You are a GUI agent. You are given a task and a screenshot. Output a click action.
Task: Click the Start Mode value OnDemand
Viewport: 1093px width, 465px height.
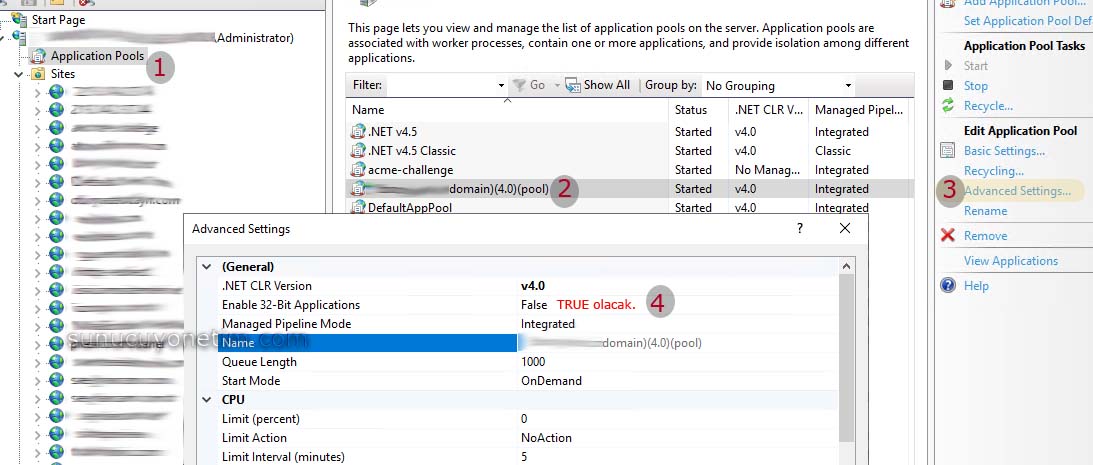click(x=551, y=381)
